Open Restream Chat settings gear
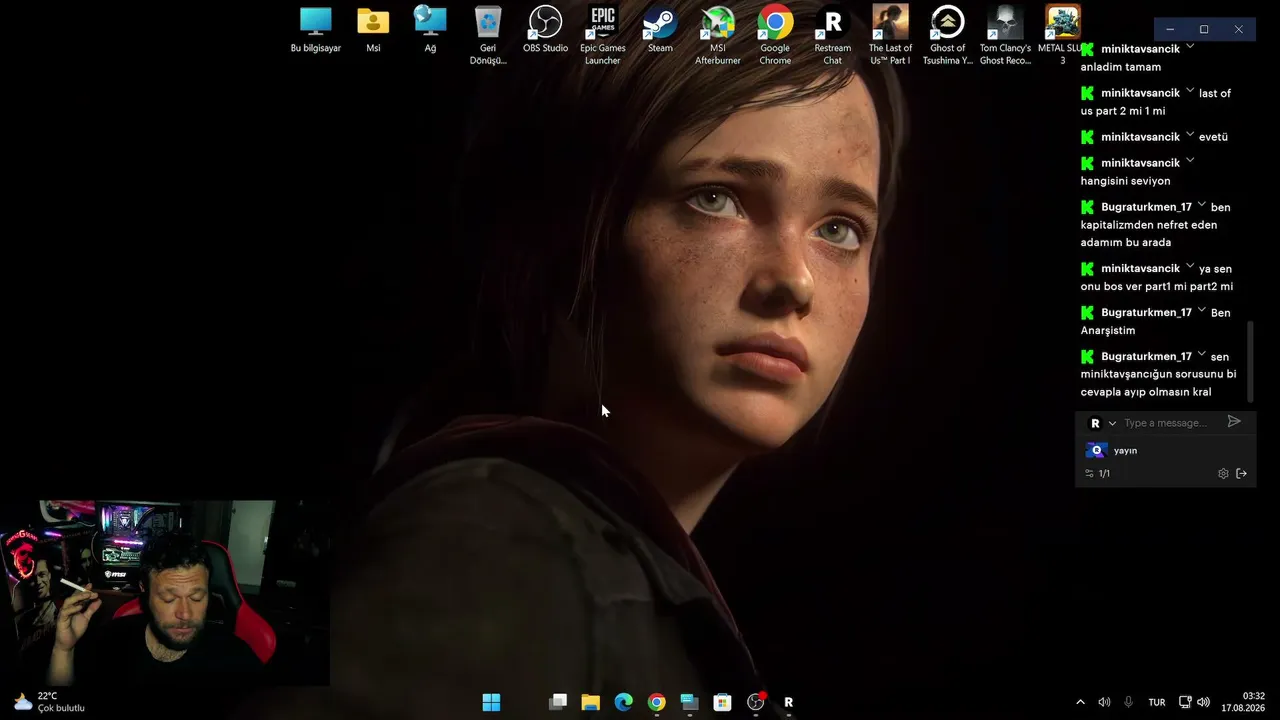Screen dimensions: 1280x720 [x=1223, y=474]
